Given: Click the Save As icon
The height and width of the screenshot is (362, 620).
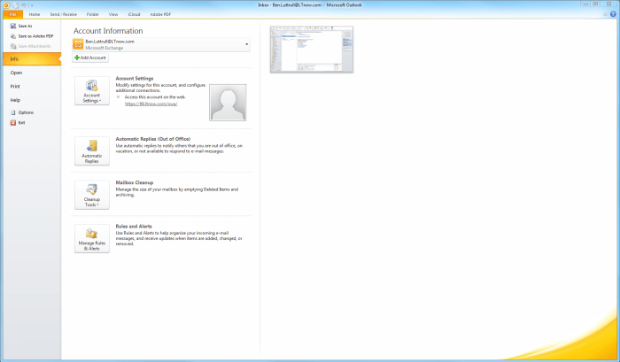Looking at the screenshot, I should [13, 26].
